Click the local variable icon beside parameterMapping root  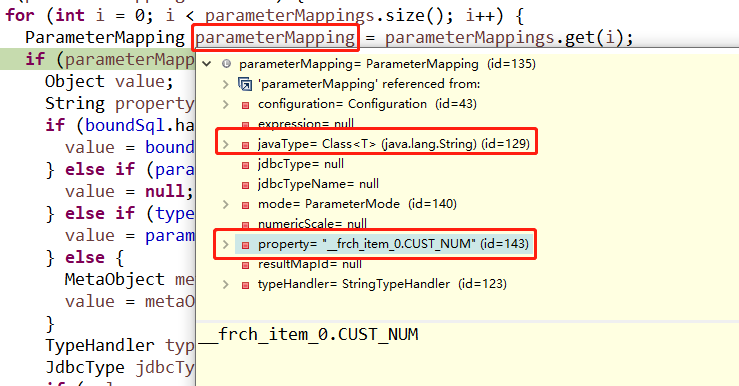226,64
